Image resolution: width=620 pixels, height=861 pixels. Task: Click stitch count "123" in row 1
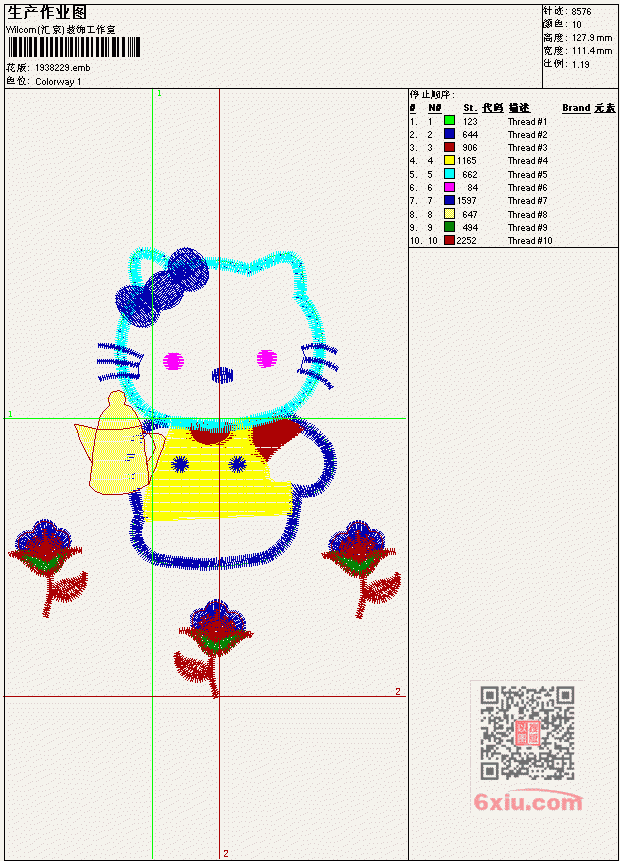470,121
